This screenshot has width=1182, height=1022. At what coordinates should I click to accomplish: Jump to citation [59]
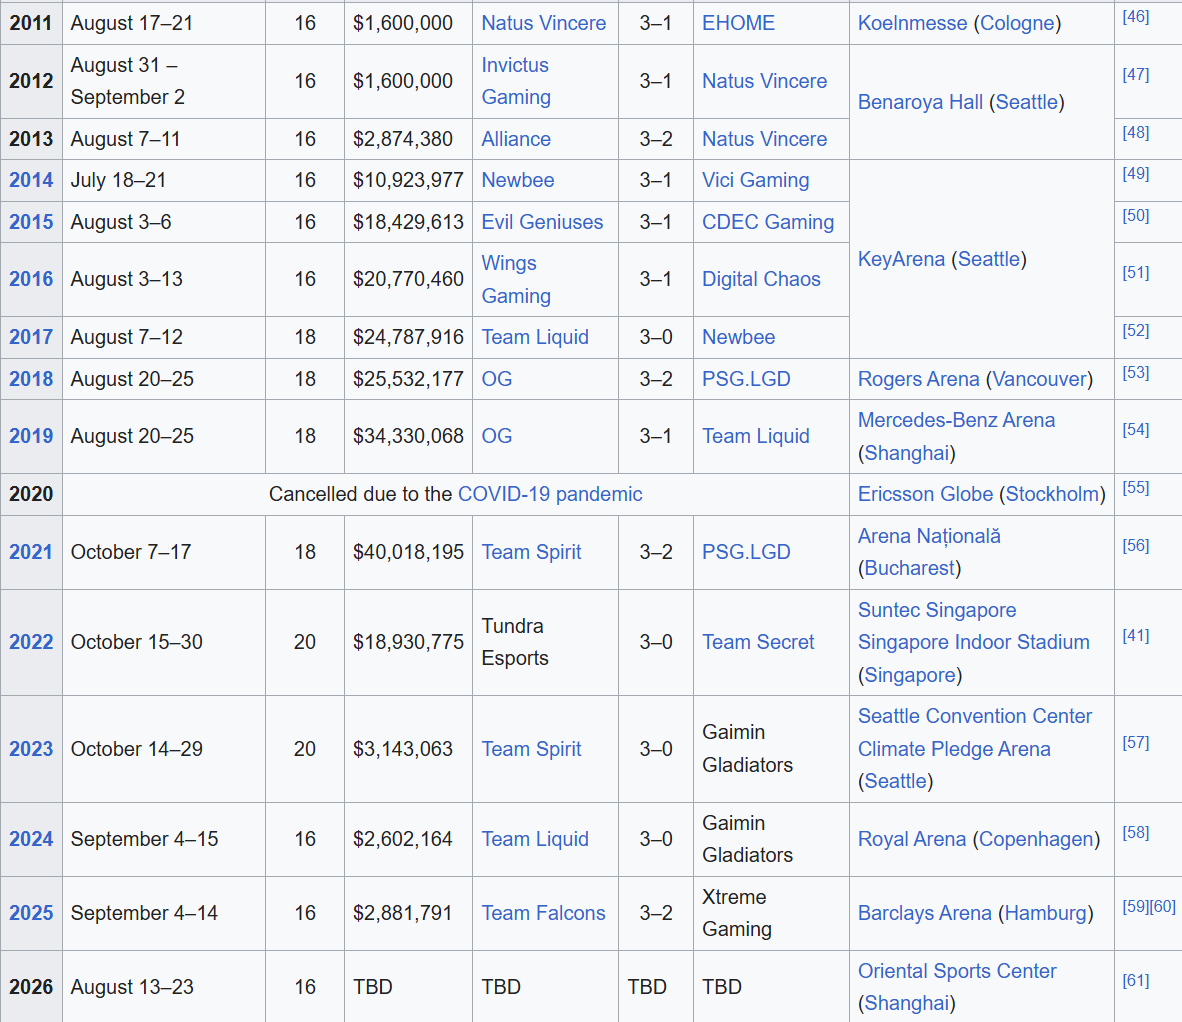click(1135, 906)
